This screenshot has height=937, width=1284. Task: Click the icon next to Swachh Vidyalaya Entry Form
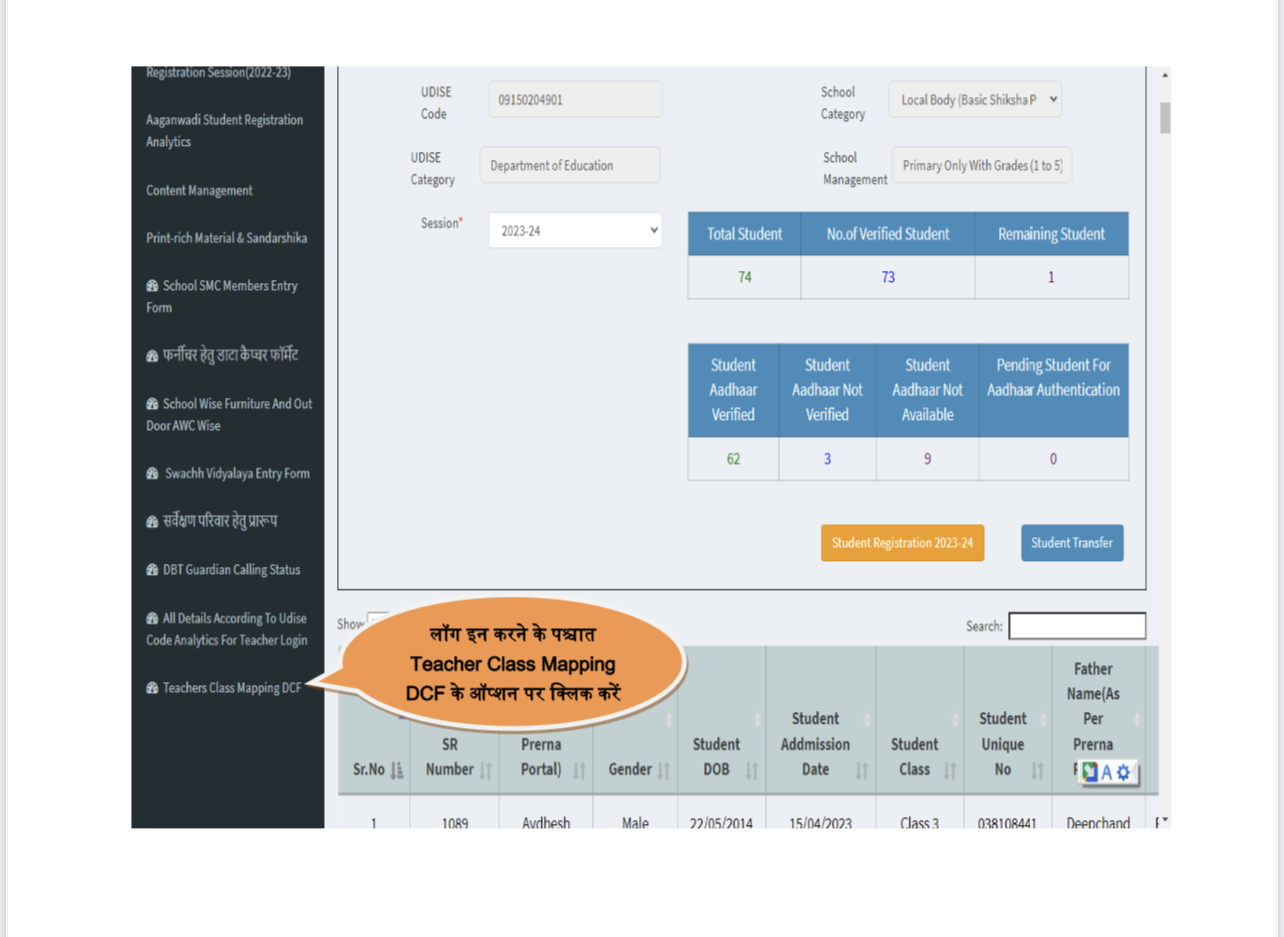[152, 474]
